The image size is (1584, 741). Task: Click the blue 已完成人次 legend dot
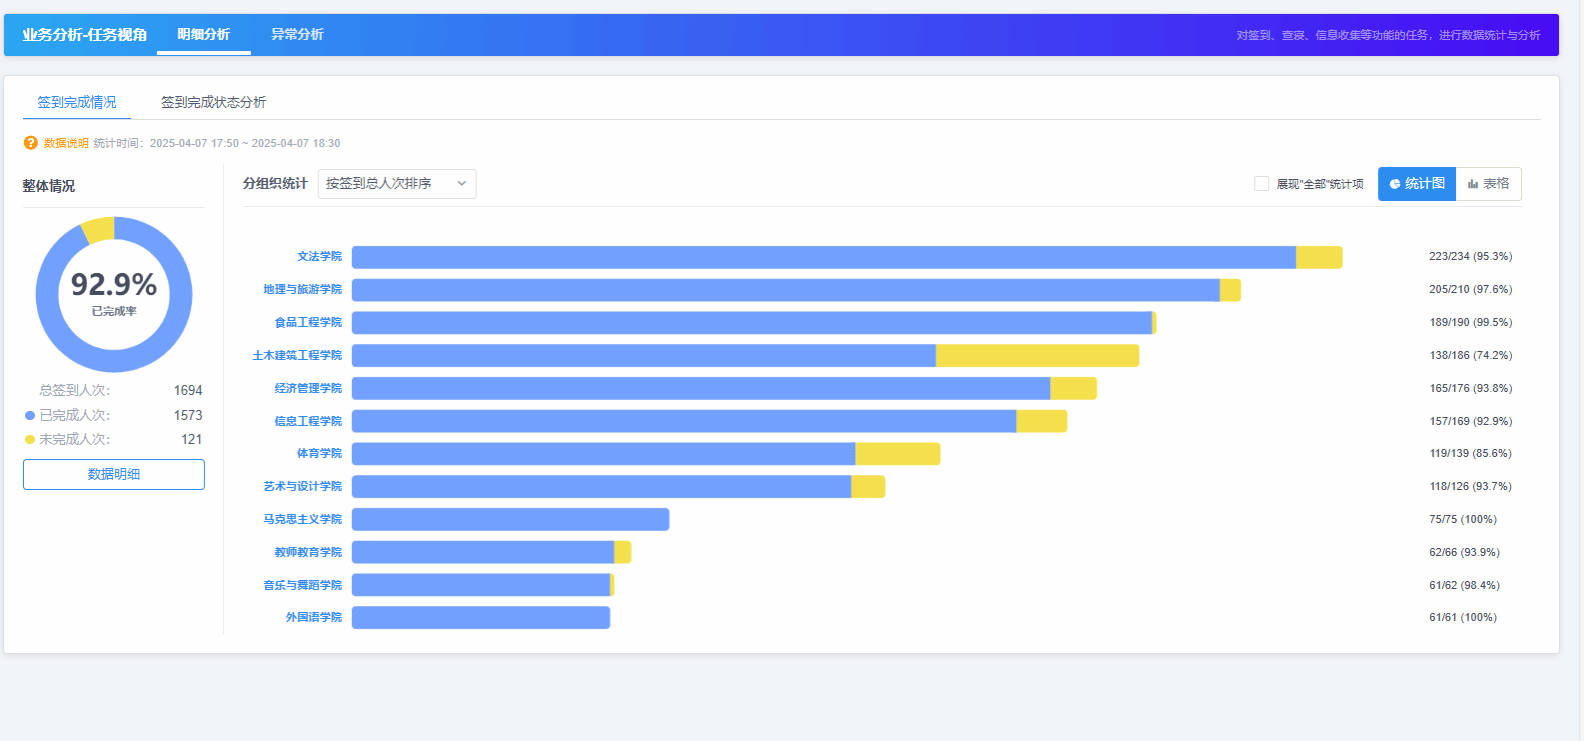pos(30,415)
